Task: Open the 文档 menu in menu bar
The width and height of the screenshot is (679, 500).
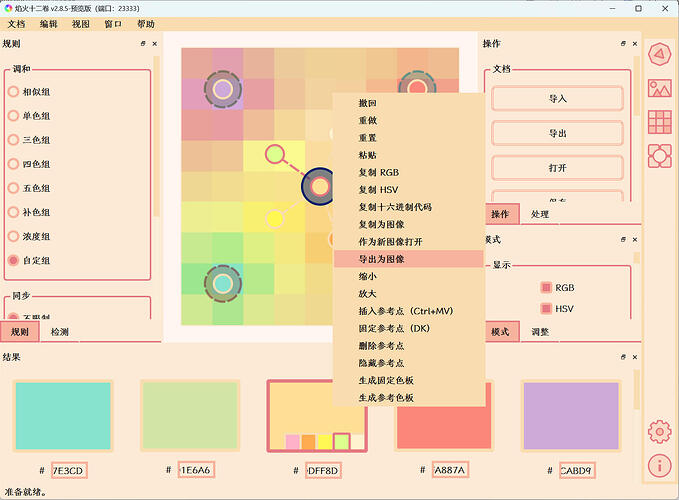Action: (17, 23)
